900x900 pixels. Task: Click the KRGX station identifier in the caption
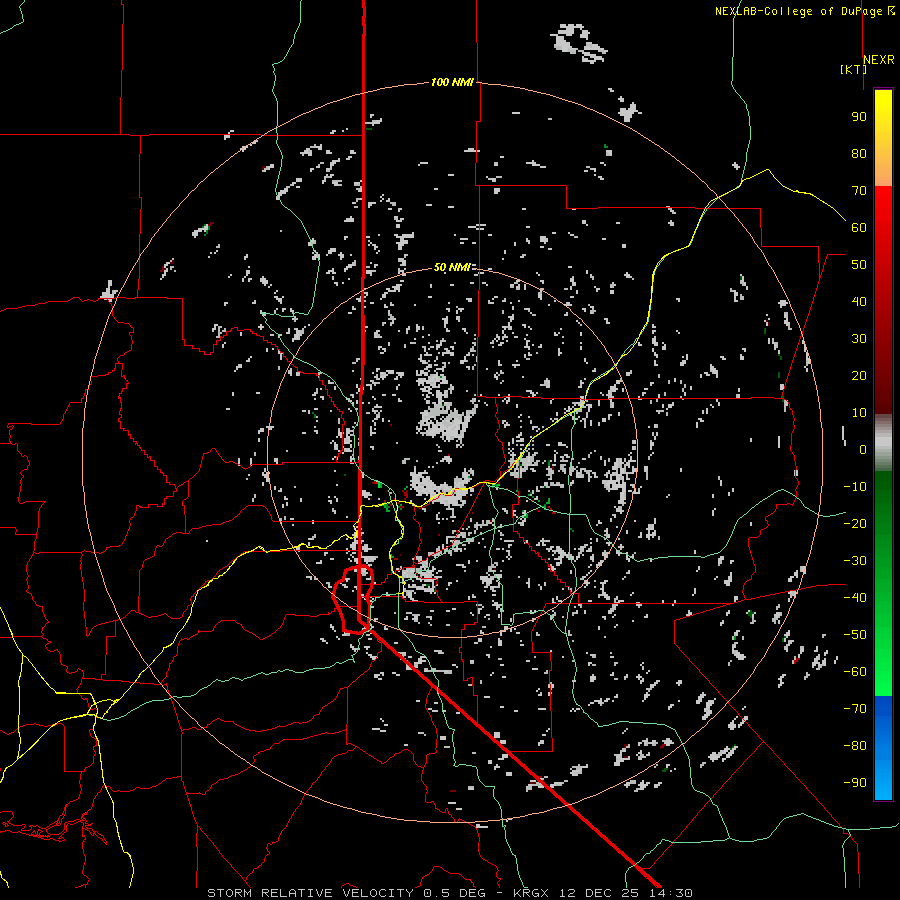pos(532,893)
